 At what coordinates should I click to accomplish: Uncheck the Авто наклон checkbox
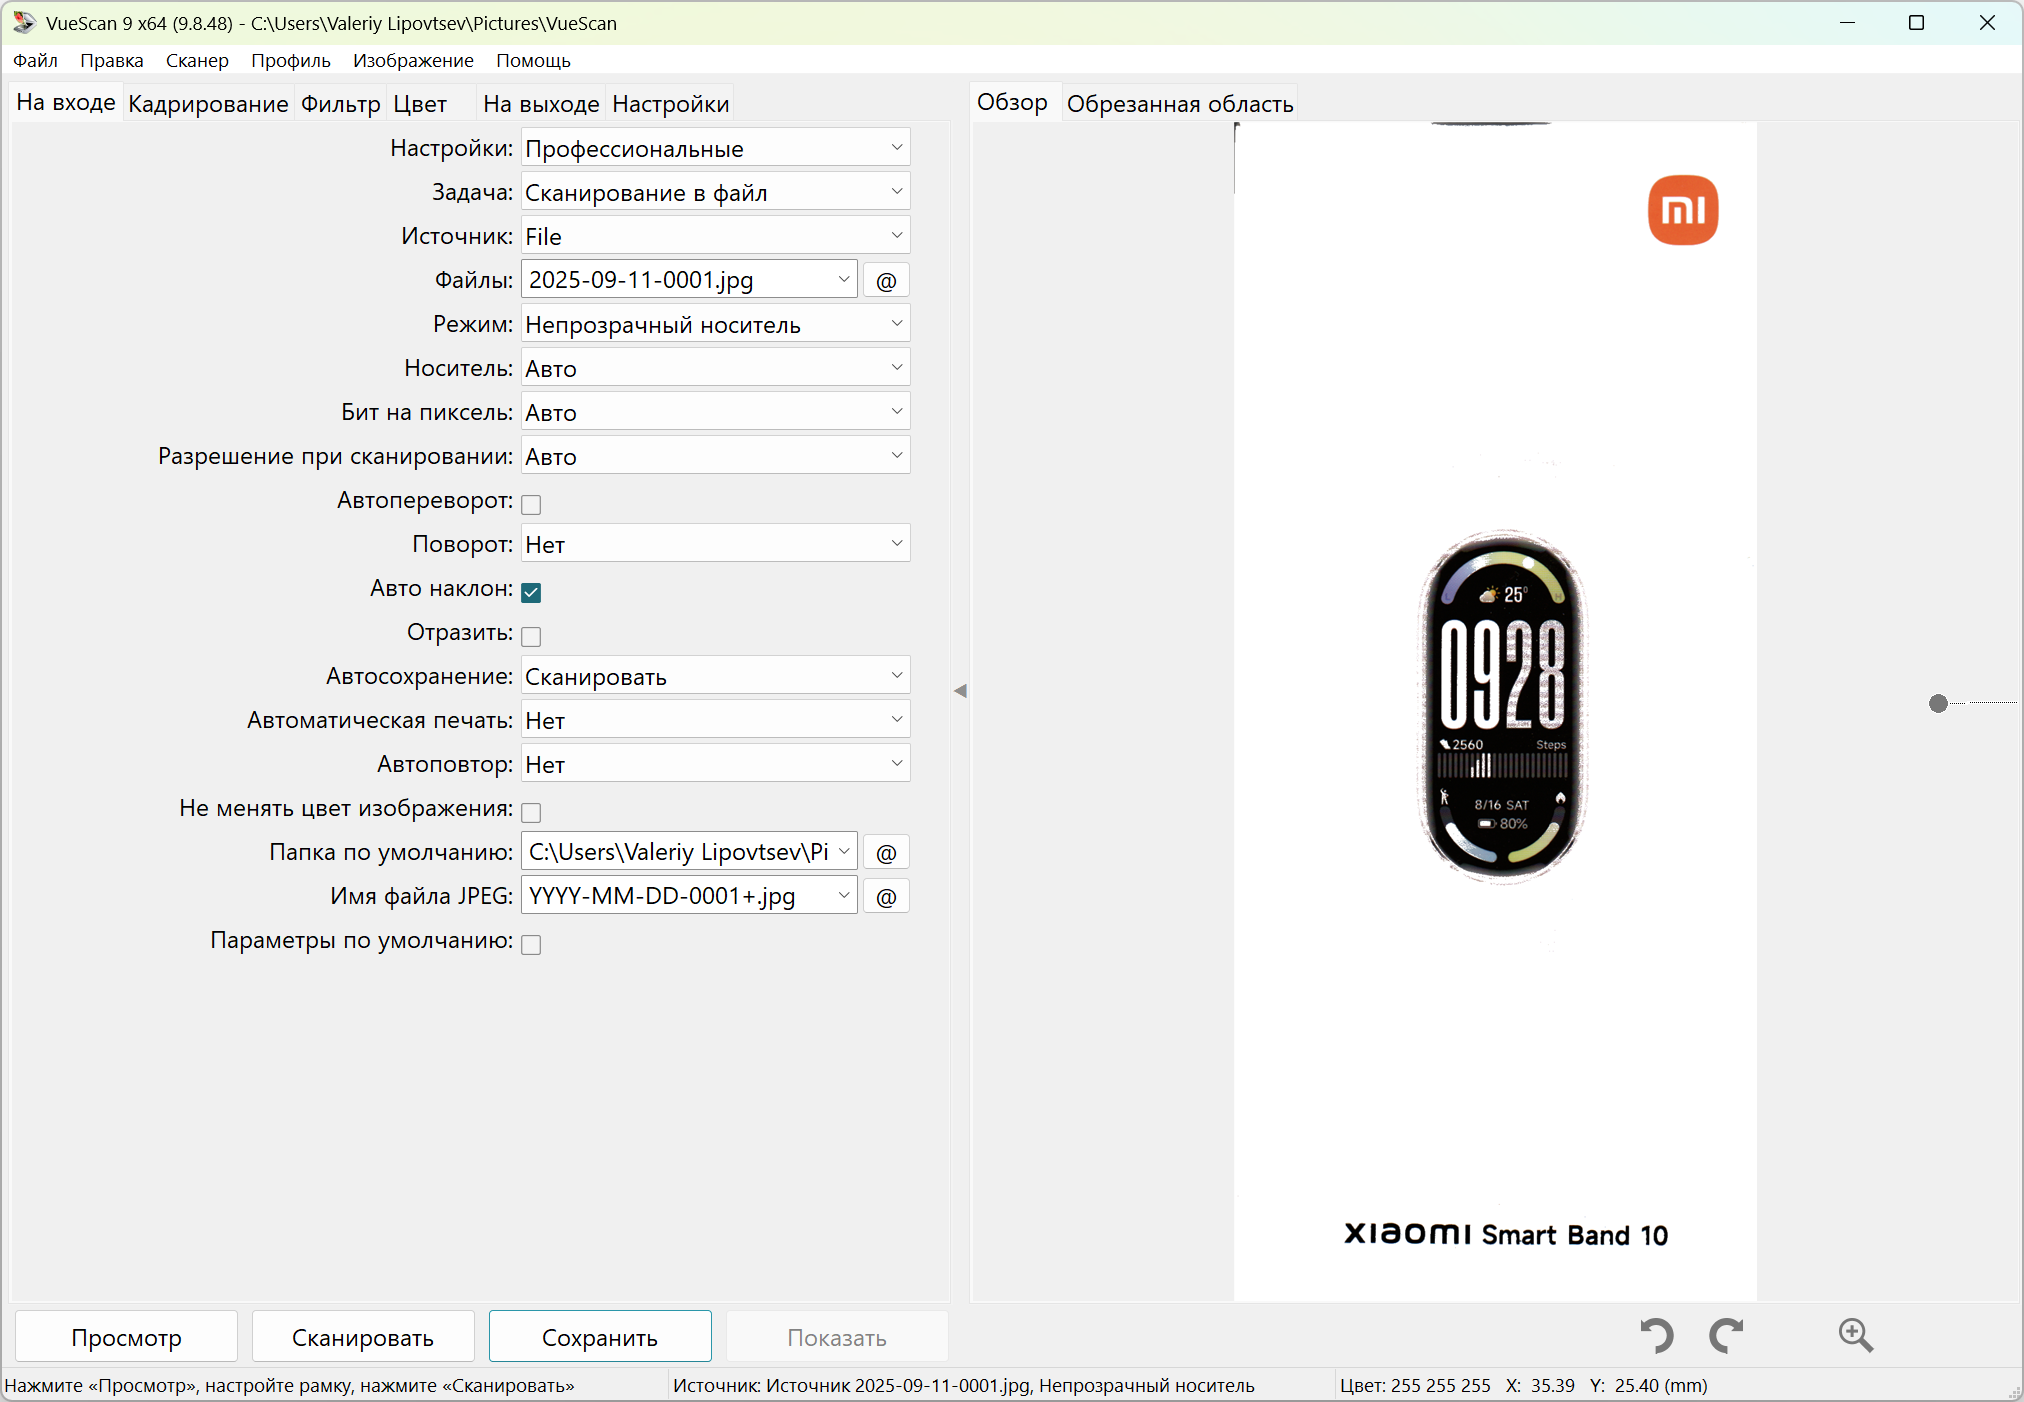[531, 592]
